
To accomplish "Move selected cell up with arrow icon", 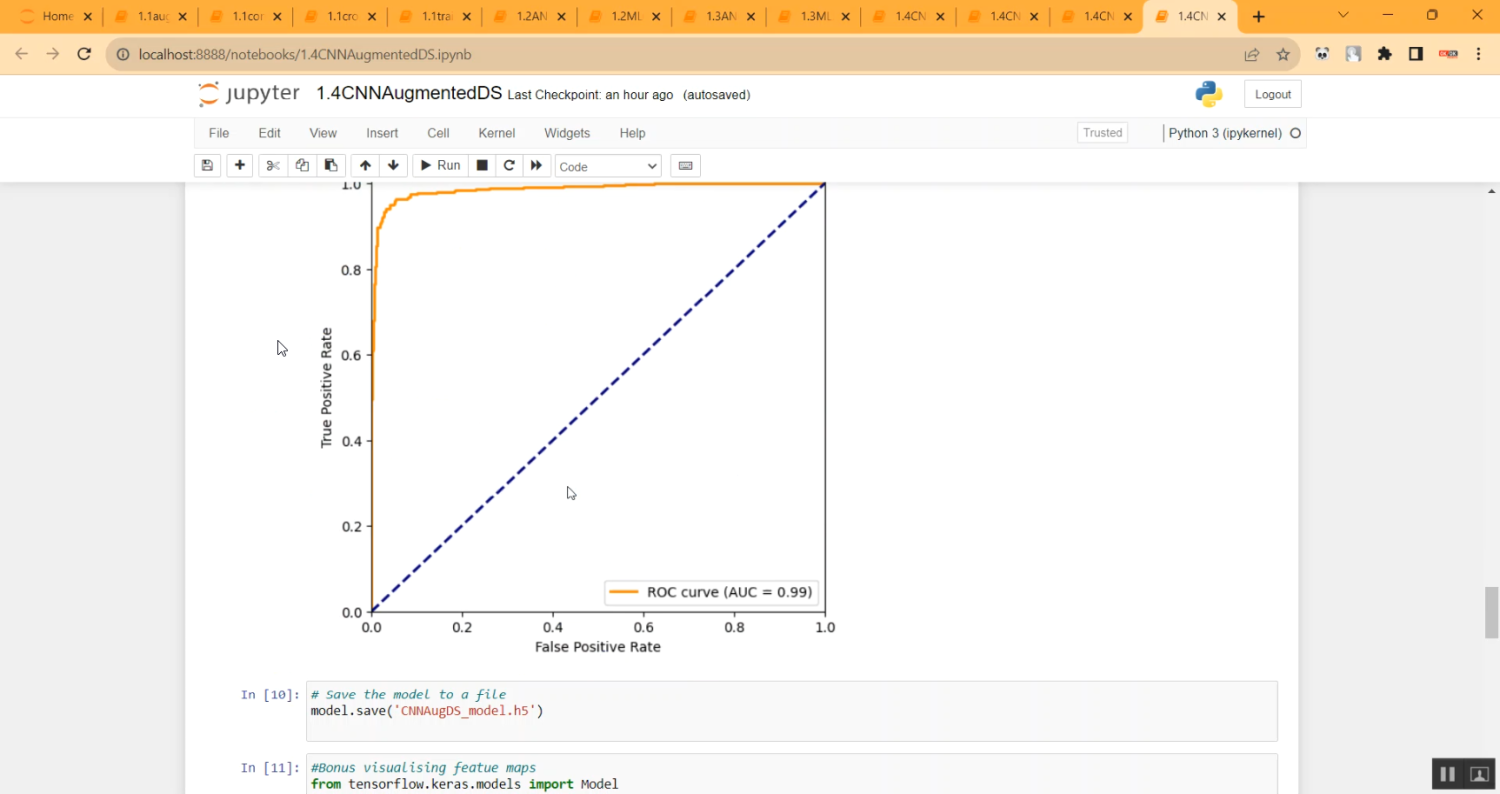I will pyautogui.click(x=365, y=166).
